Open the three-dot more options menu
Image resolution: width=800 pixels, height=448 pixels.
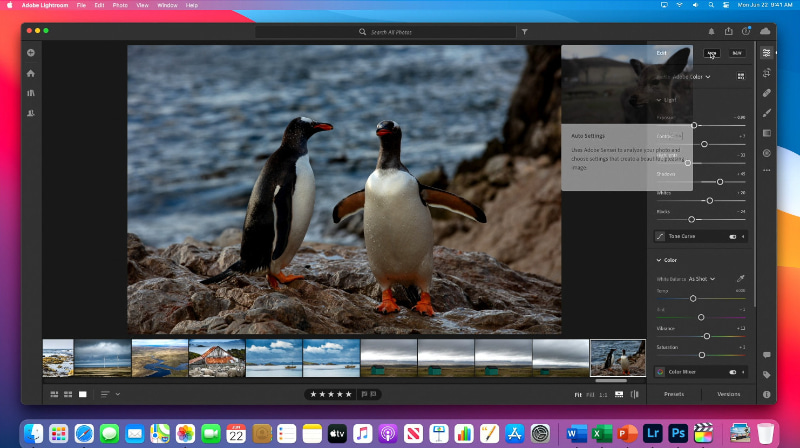pos(766,170)
